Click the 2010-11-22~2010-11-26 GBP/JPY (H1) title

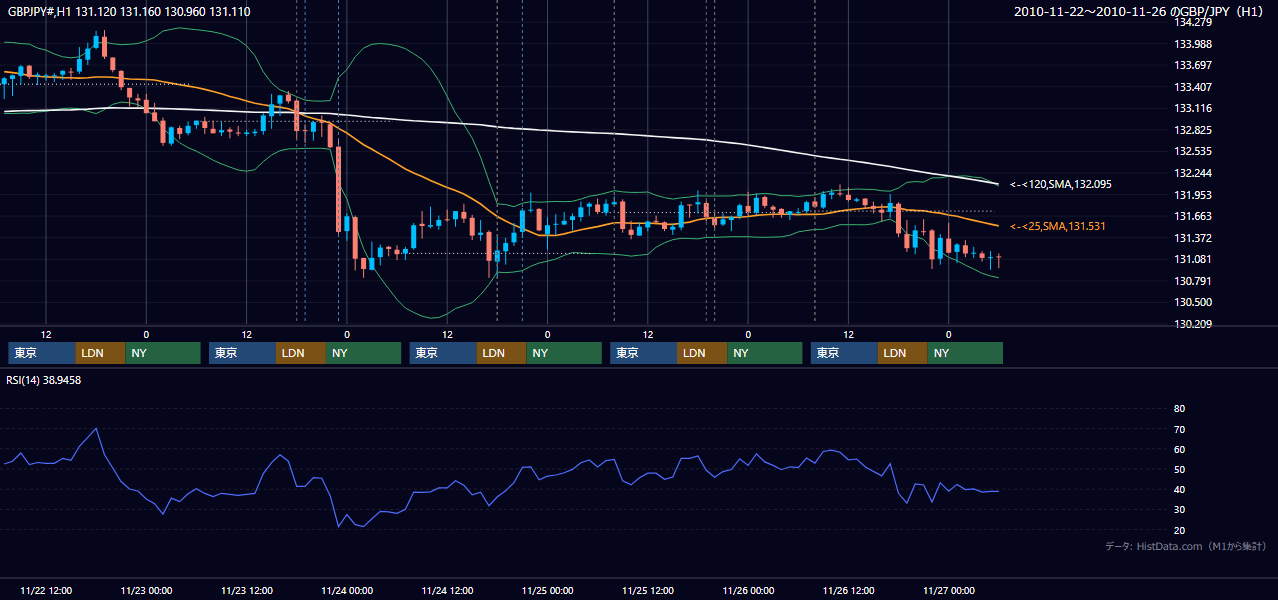click(1139, 12)
